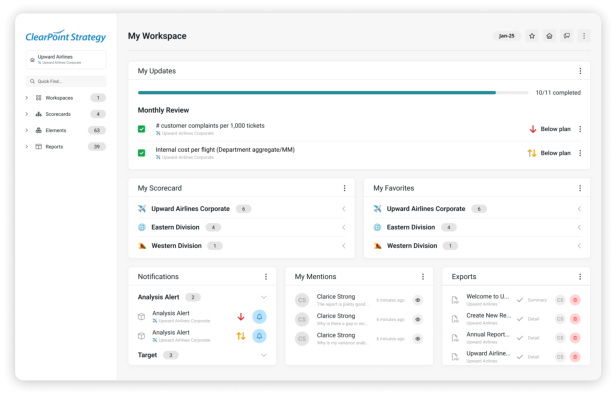Click red down arrow status on customer complaints

click(533, 129)
